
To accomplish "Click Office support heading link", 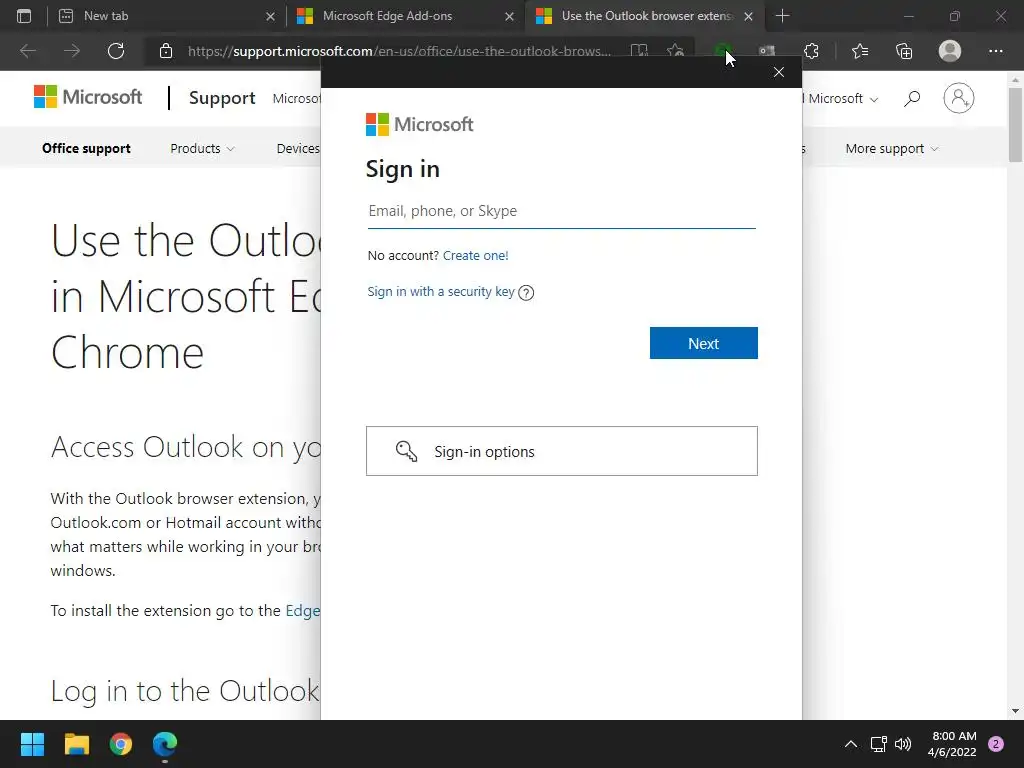I will click(x=86, y=148).
